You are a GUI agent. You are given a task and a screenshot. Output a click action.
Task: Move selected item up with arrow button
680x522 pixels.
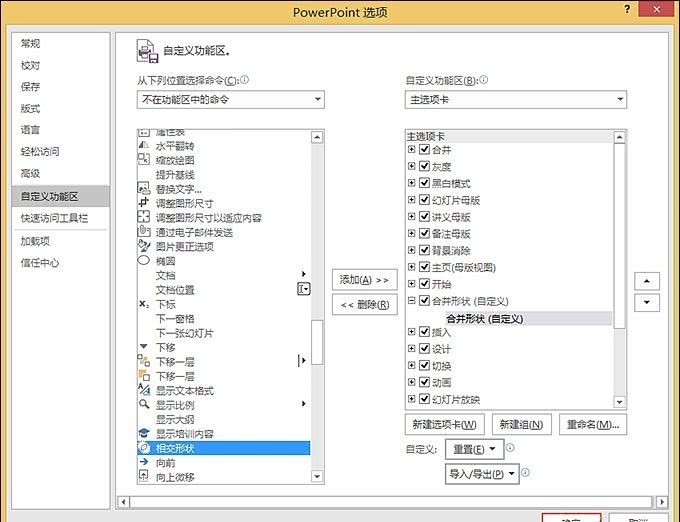647,281
